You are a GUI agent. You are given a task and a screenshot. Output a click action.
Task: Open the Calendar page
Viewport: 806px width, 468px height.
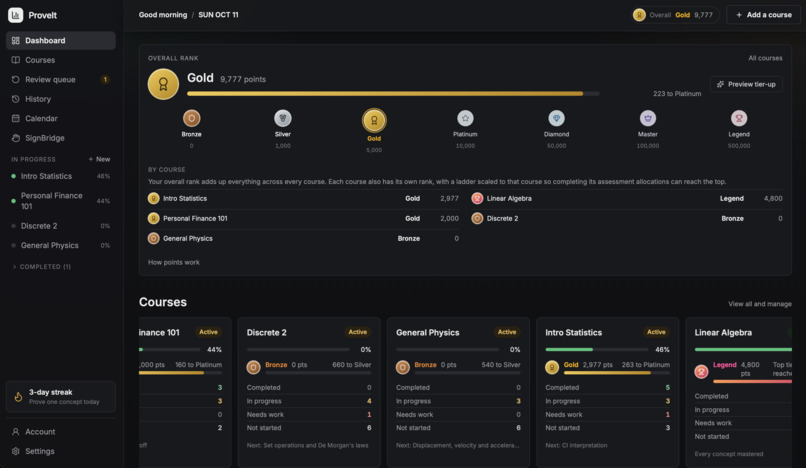pos(61,118)
